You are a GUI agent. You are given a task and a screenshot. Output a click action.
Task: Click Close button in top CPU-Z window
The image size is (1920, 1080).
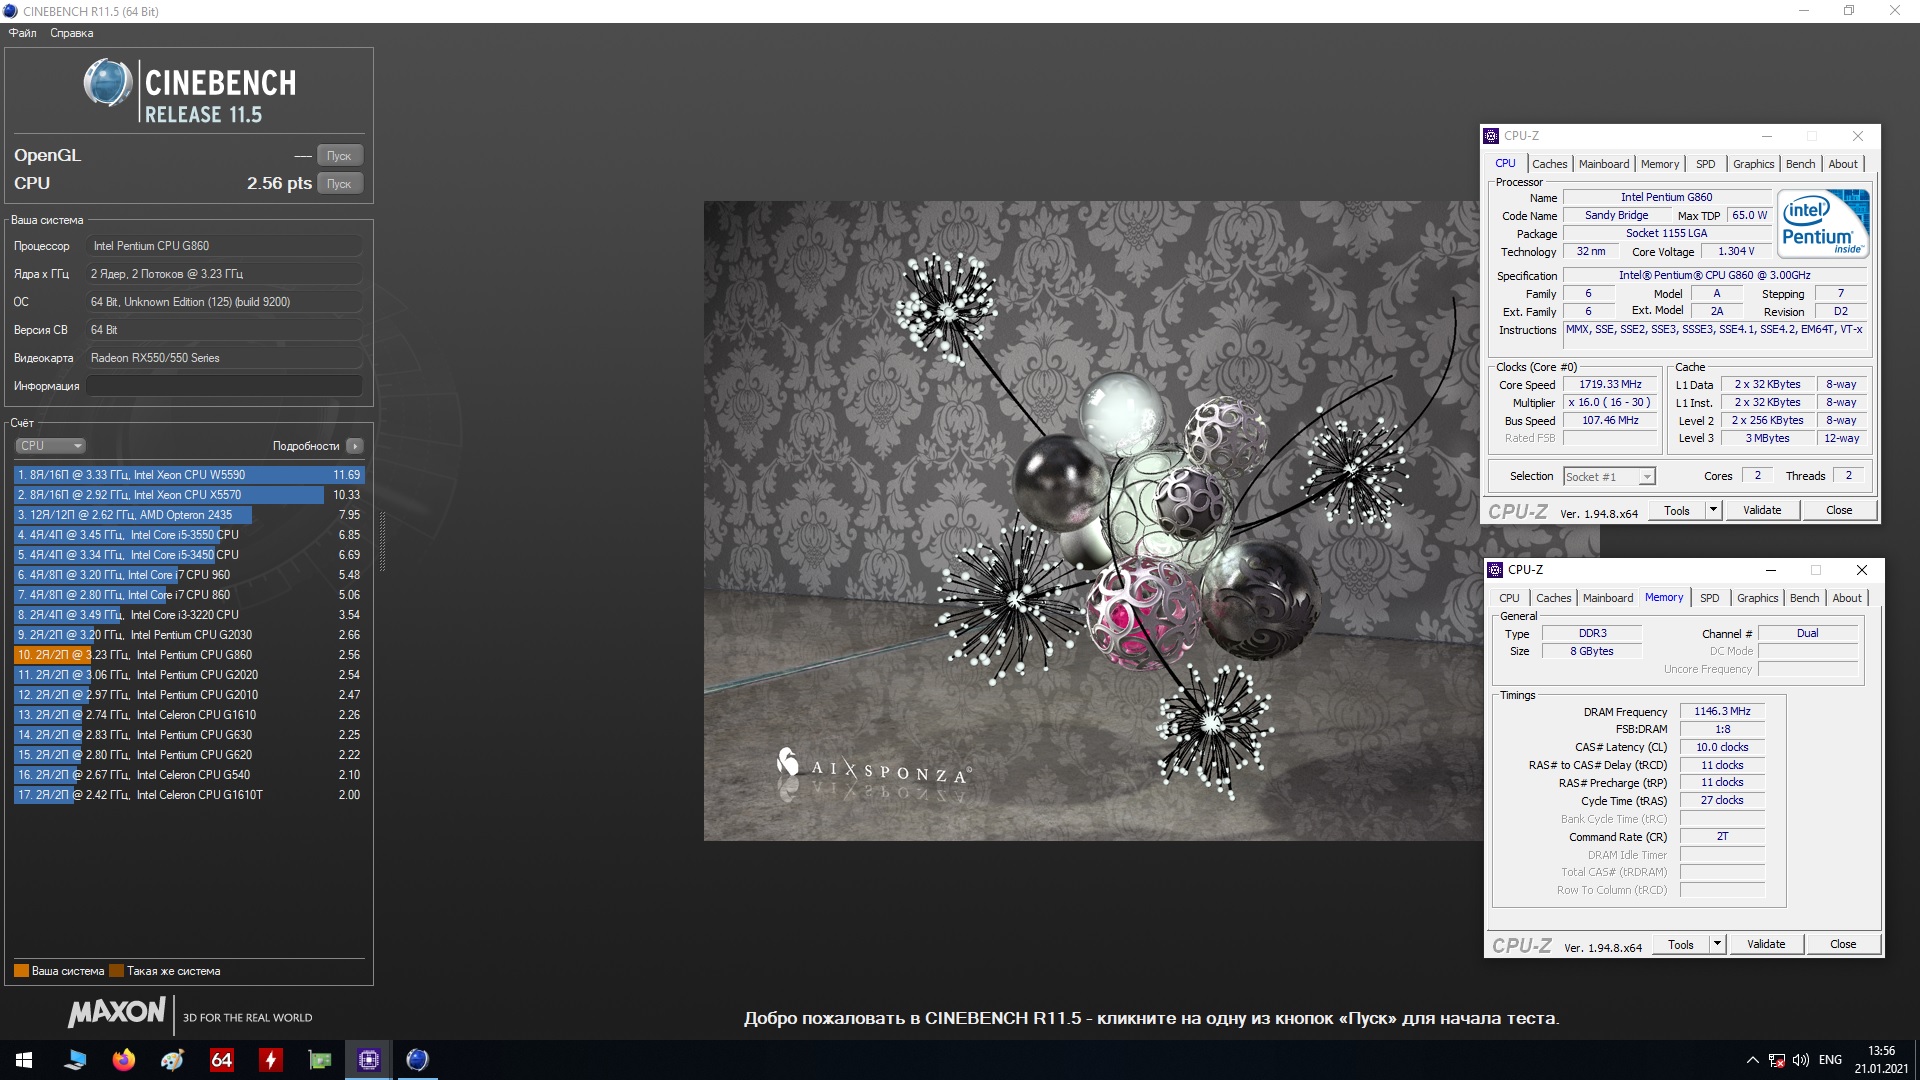pyautogui.click(x=1839, y=510)
